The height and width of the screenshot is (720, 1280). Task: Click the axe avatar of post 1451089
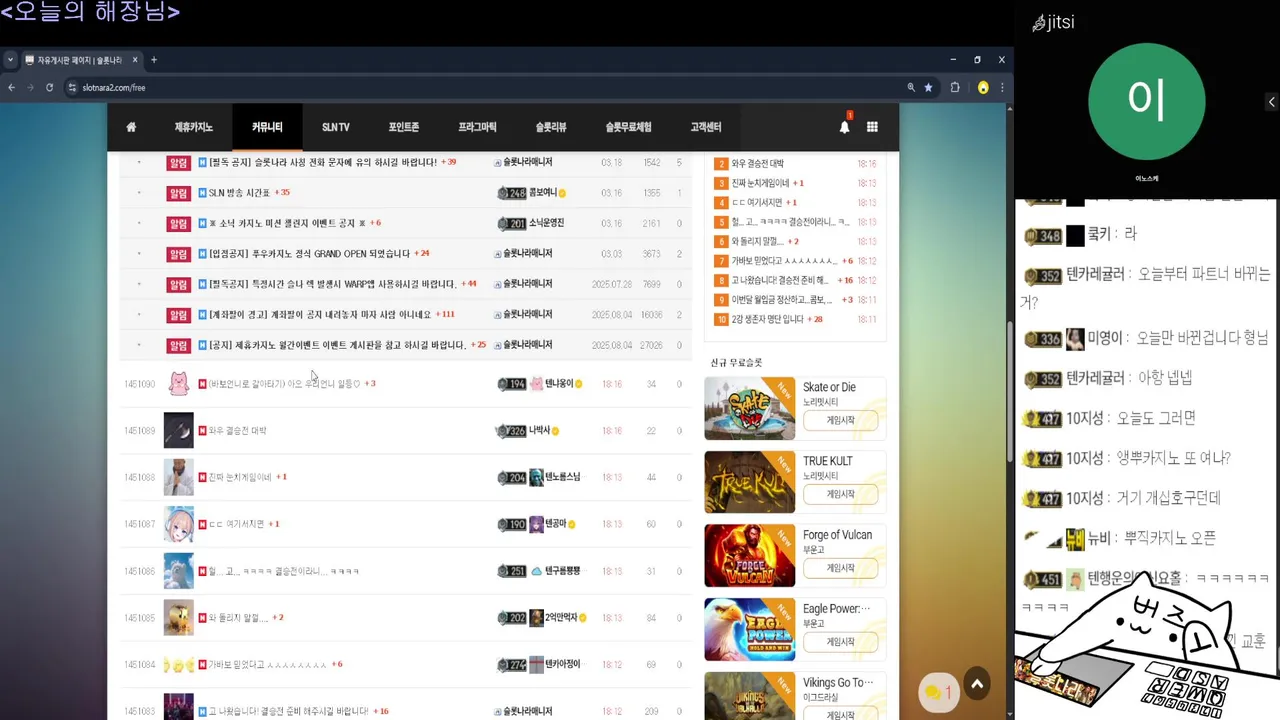tap(179, 431)
